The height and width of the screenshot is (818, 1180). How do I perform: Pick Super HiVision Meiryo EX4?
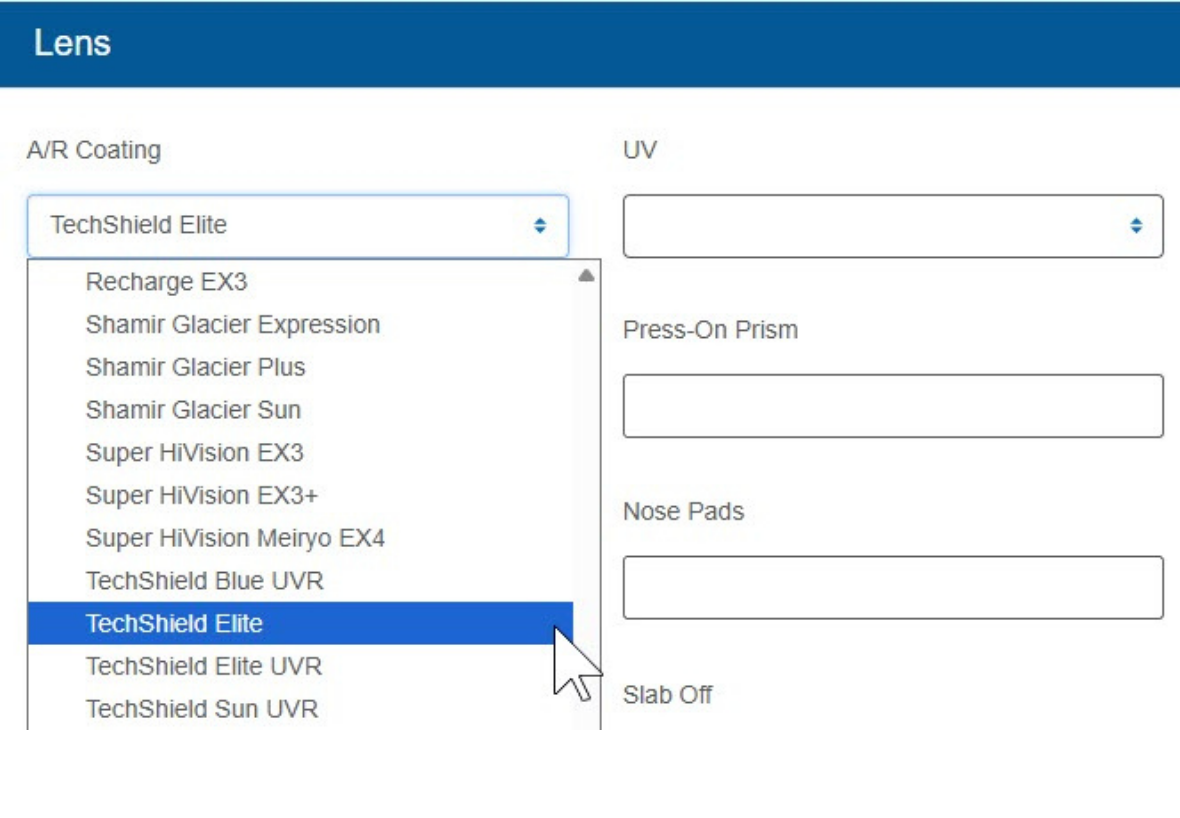click(235, 538)
